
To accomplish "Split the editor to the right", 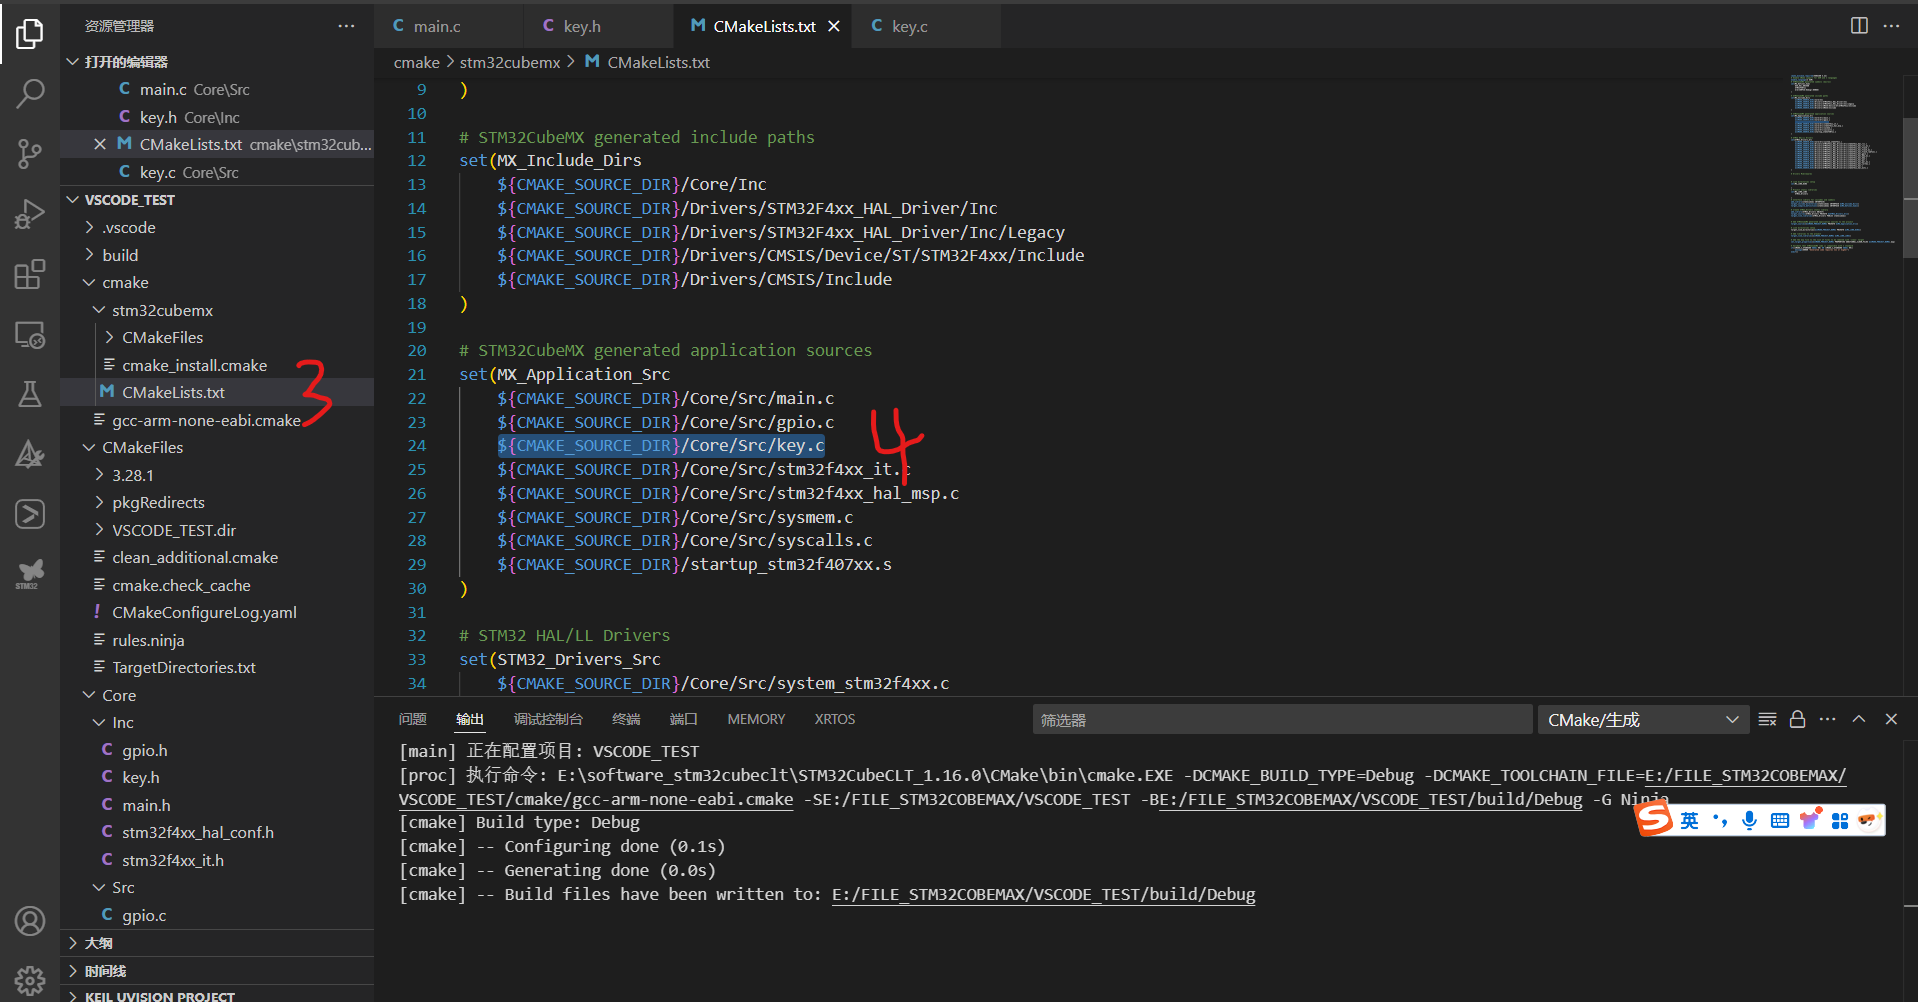I will click(x=1858, y=26).
